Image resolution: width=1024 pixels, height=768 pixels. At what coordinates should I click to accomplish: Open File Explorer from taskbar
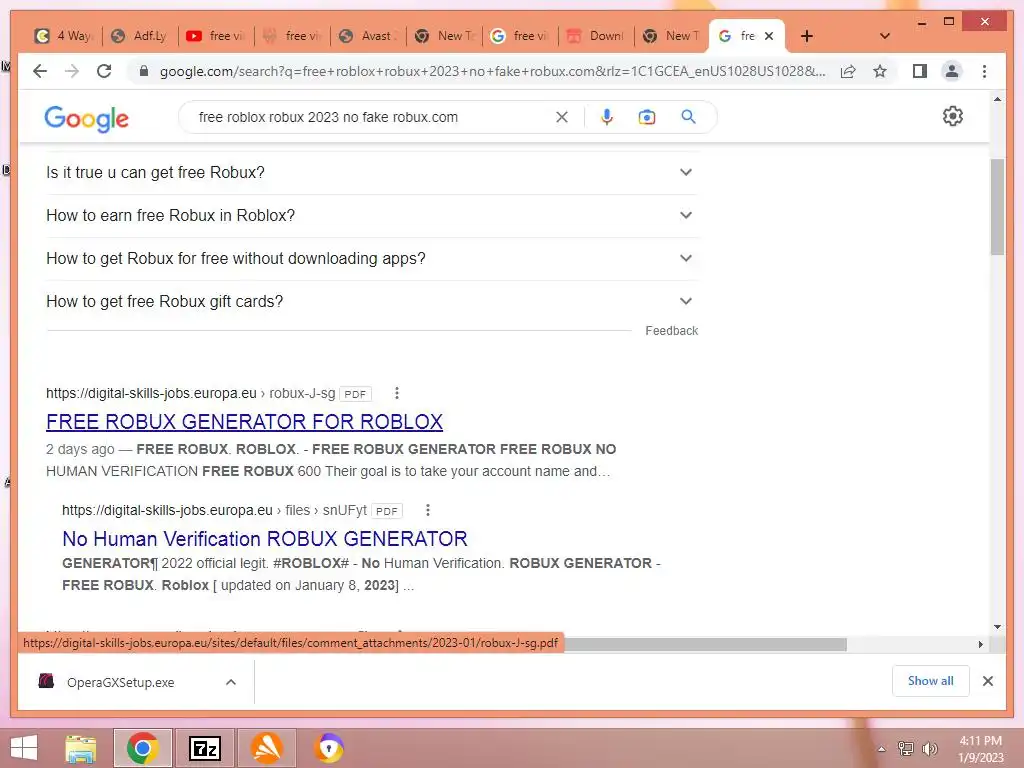click(81, 748)
